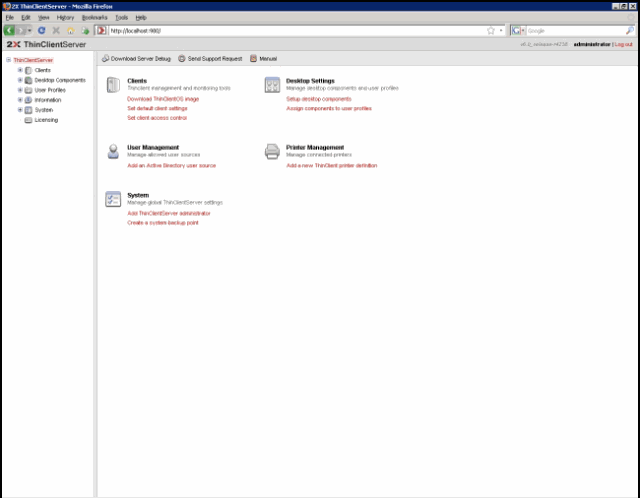
Task: Click the Firefox Forward navigation arrow
Action: 21,31
